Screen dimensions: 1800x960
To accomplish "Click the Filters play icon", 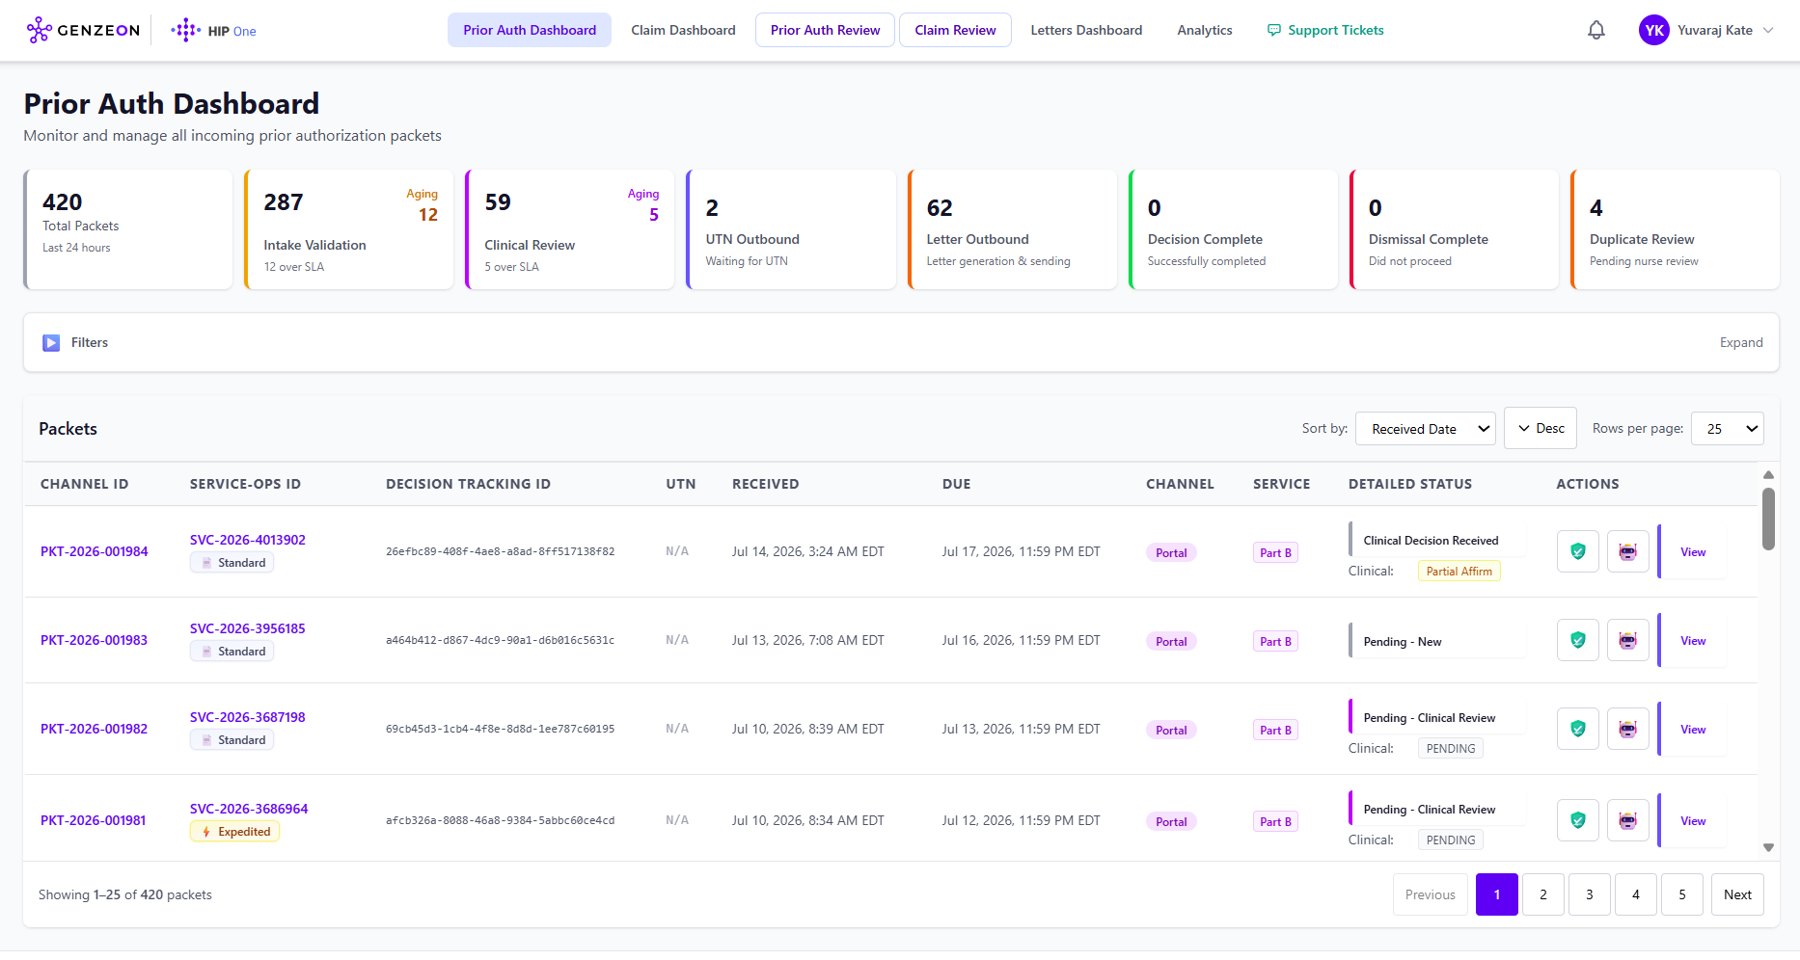I will pyautogui.click(x=51, y=343).
